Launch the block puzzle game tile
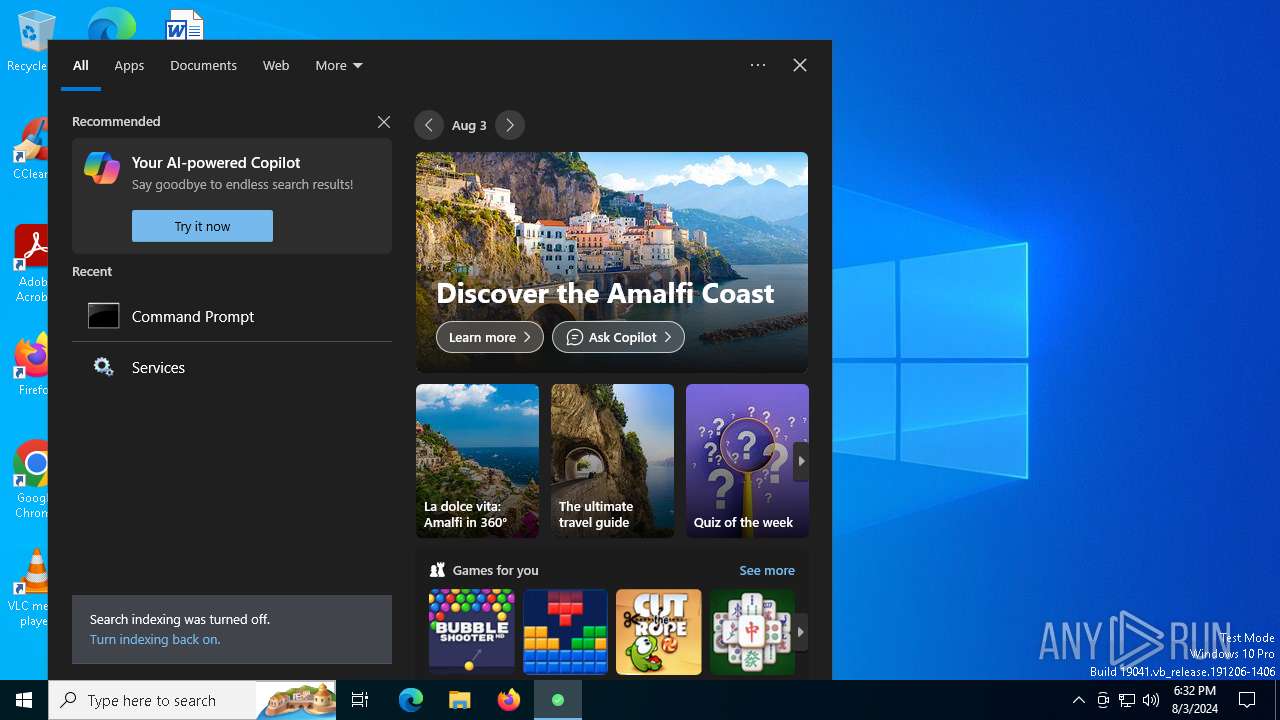 565,632
